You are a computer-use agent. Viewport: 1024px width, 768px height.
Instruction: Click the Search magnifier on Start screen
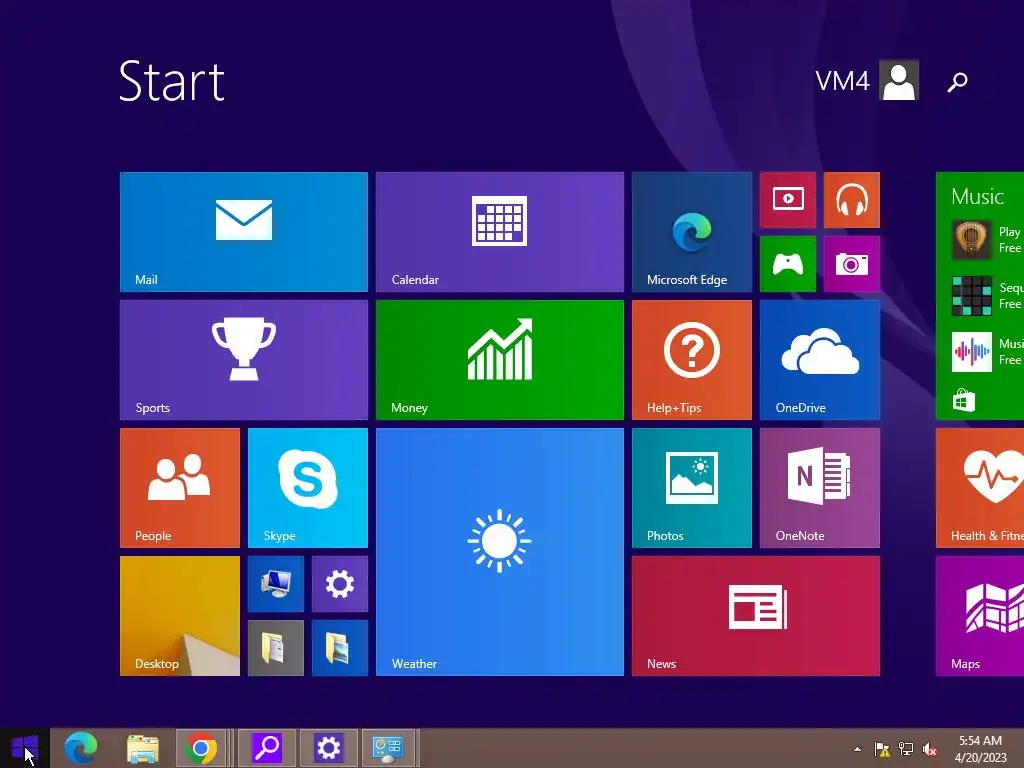[x=957, y=82]
